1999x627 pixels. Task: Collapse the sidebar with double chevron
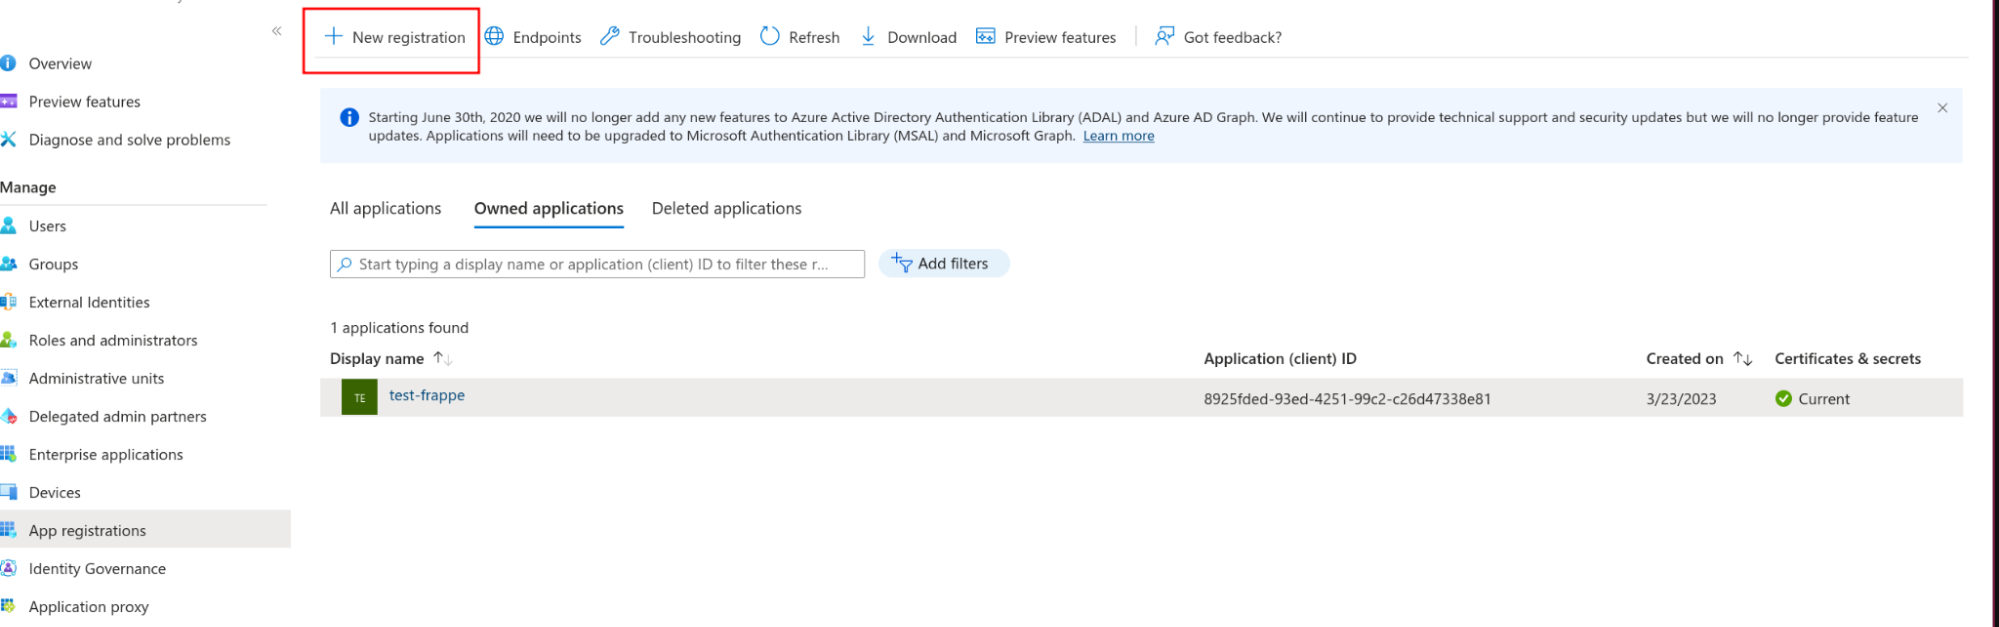[277, 31]
